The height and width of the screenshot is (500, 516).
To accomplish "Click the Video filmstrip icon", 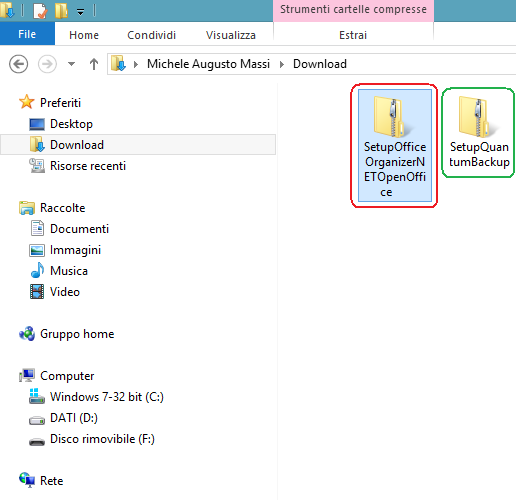I will (x=37, y=292).
